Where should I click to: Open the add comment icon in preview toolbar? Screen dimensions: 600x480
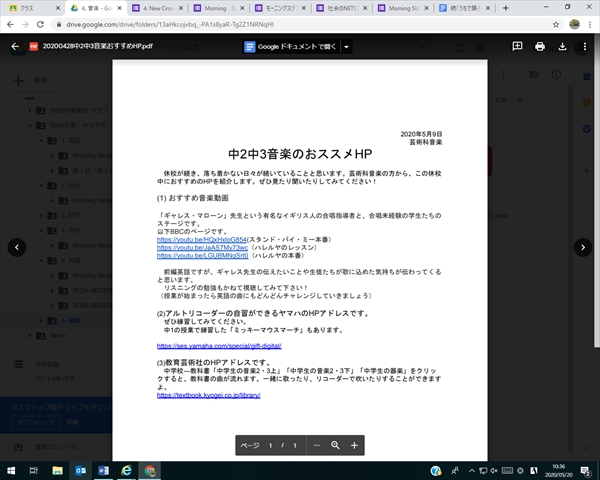(x=517, y=46)
